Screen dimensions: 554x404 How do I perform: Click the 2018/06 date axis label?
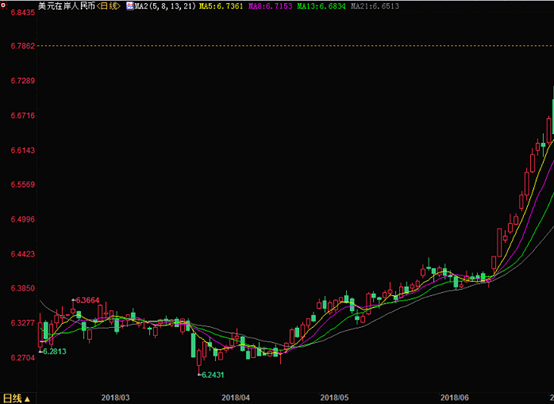point(455,398)
